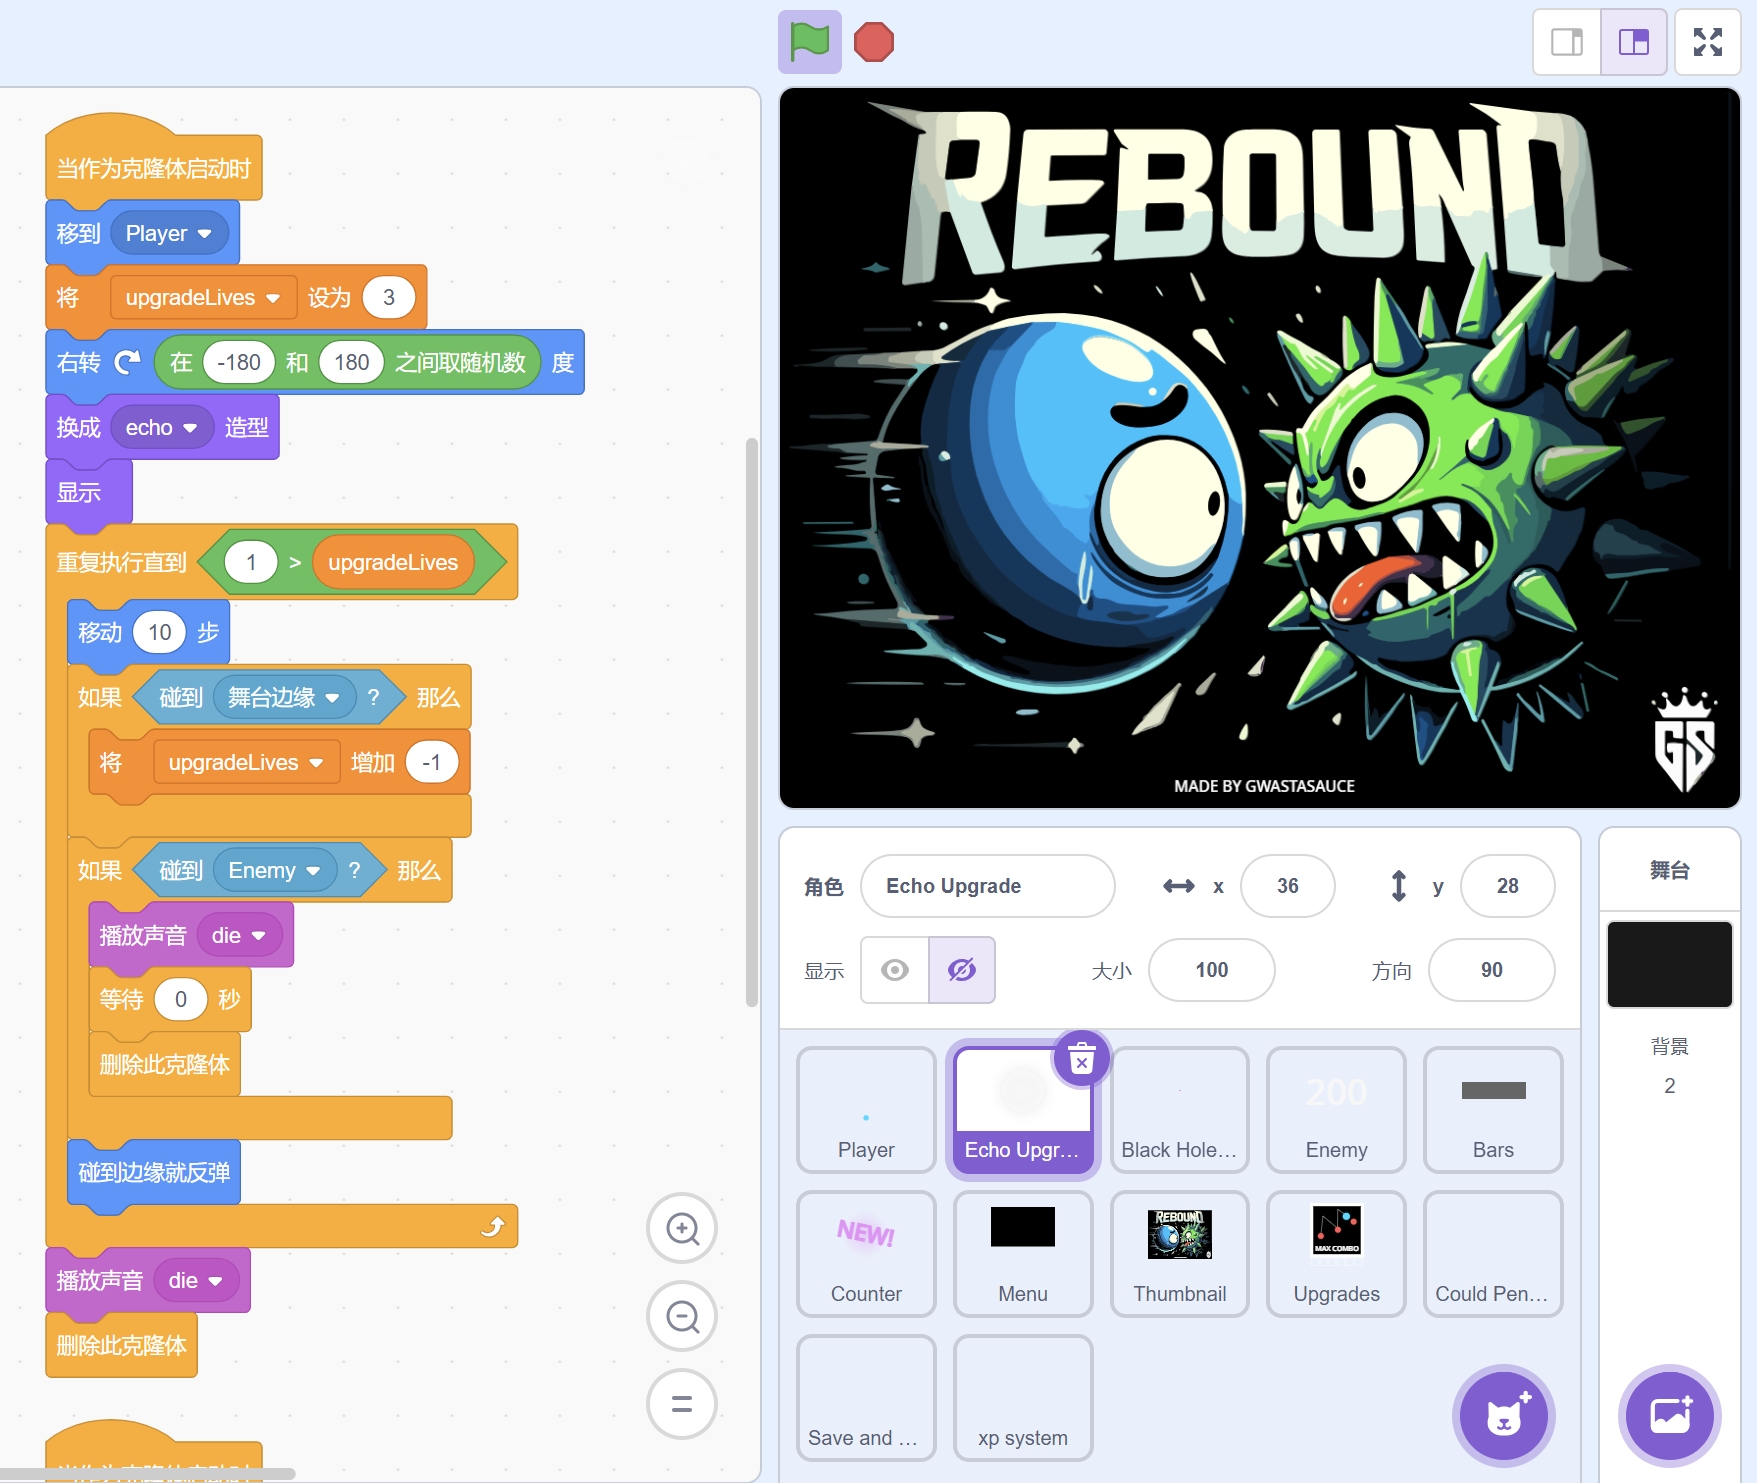
Task: Switch to small stage layout
Action: (1567, 42)
